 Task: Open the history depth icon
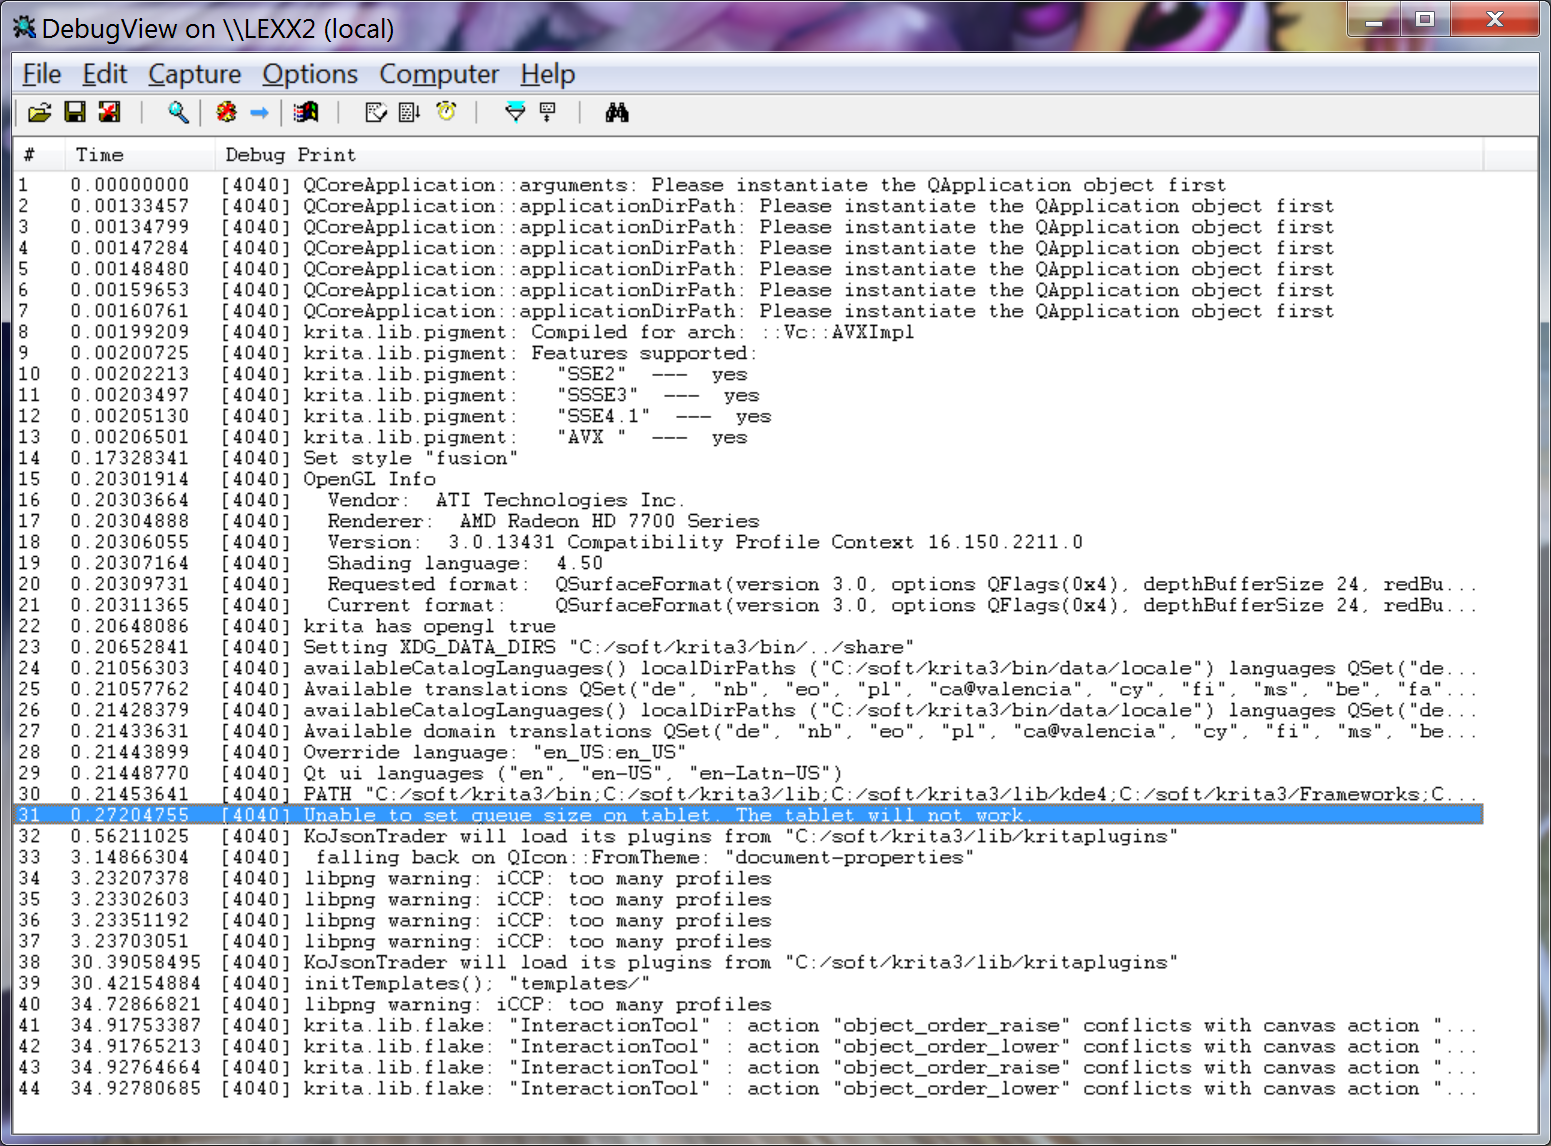click(x=548, y=112)
